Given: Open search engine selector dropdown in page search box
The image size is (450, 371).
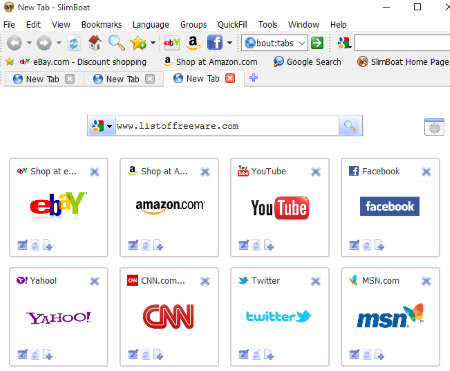Looking at the screenshot, I should click(109, 126).
